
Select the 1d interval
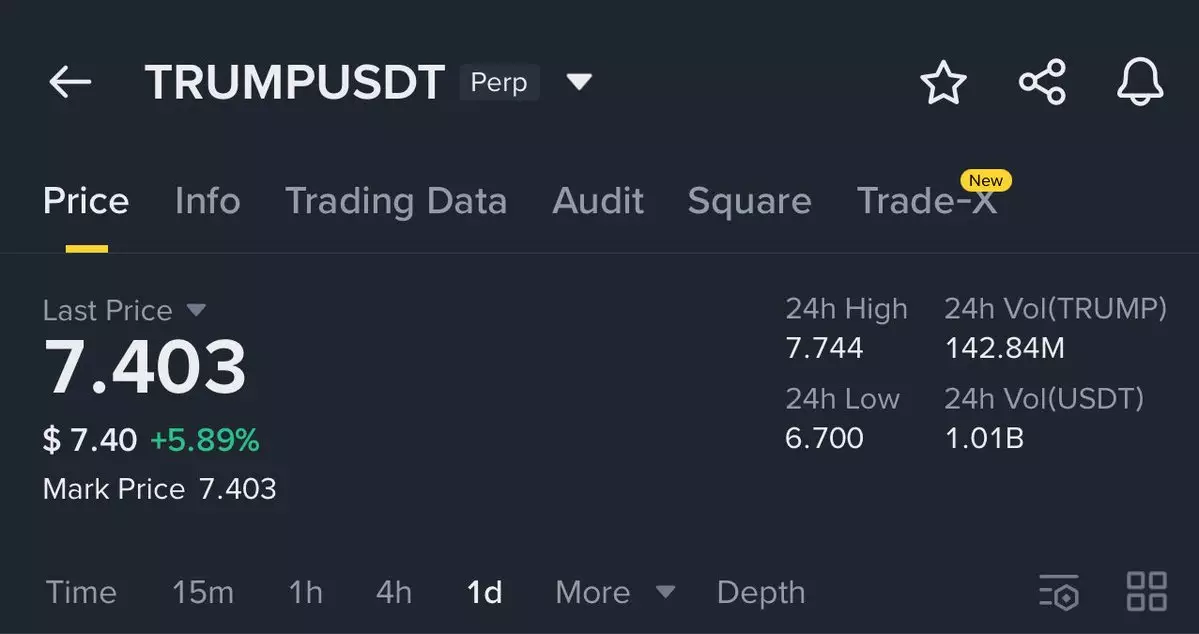point(484,592)
